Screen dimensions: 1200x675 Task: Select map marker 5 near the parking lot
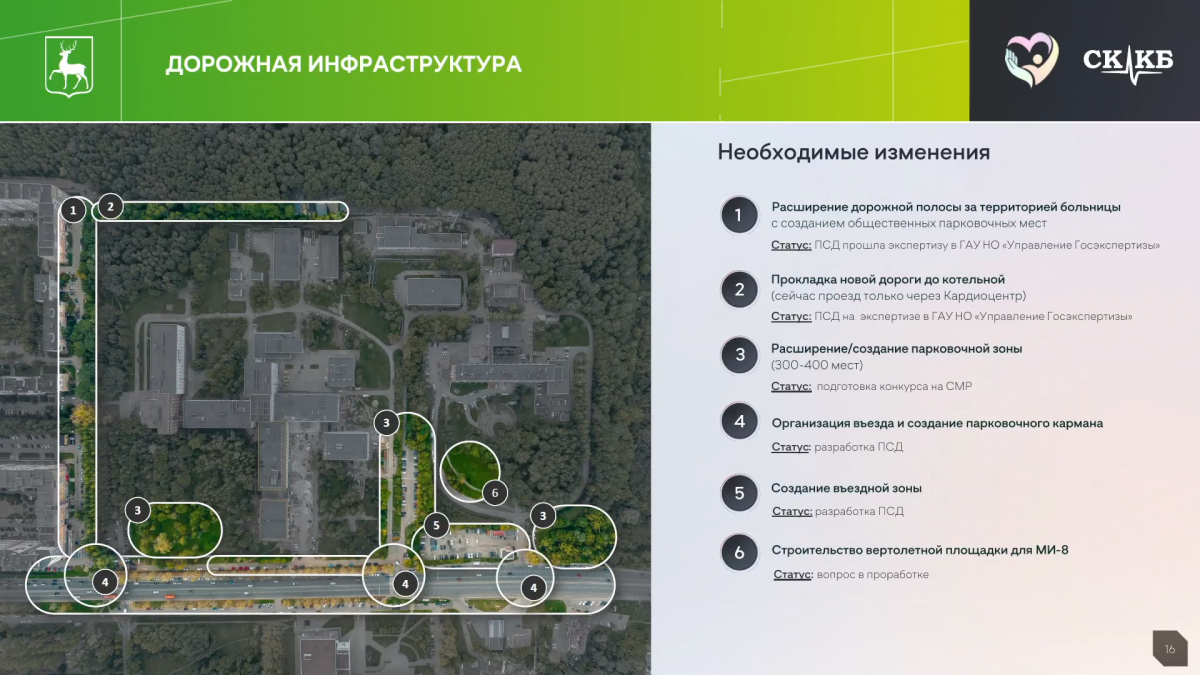point(435,525)
